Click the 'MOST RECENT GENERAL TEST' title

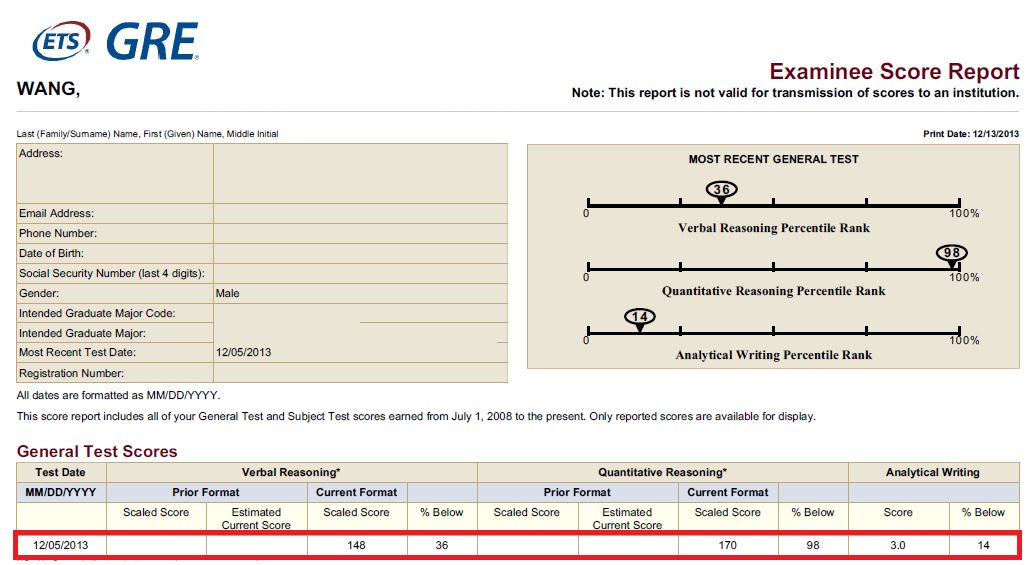point(773,159)
